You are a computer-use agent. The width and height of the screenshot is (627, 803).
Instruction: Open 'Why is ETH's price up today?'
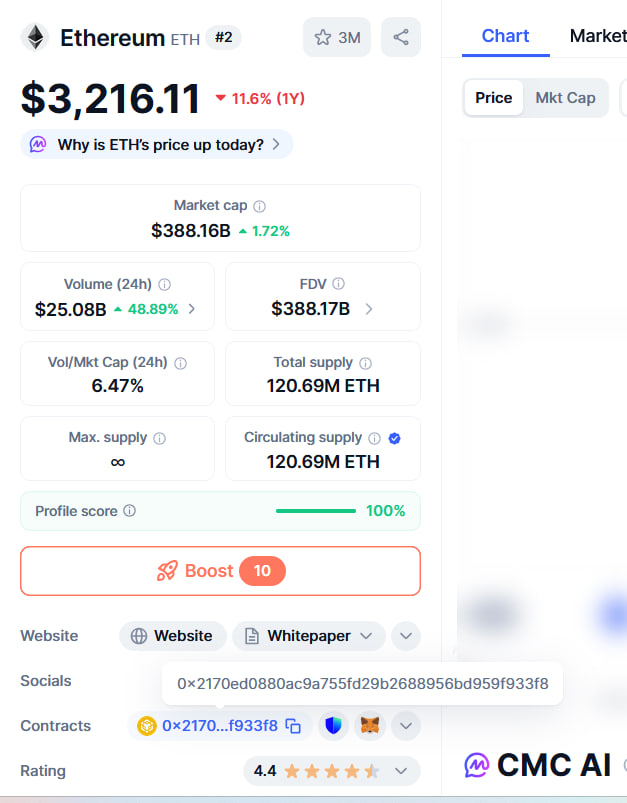click(157, 144)
